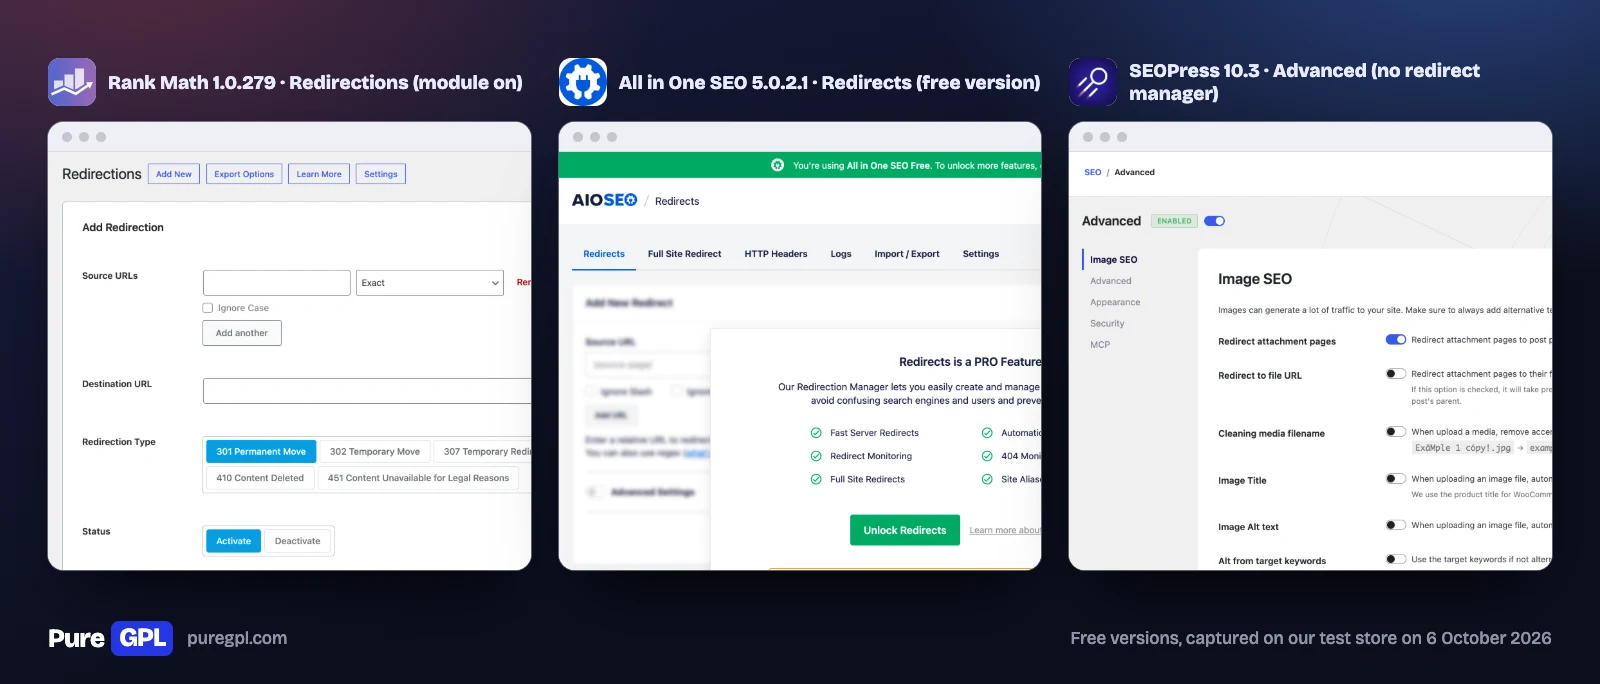Enable the Cleaning media filename toggle
The image size is (1600, 684).
[1395, 432]
